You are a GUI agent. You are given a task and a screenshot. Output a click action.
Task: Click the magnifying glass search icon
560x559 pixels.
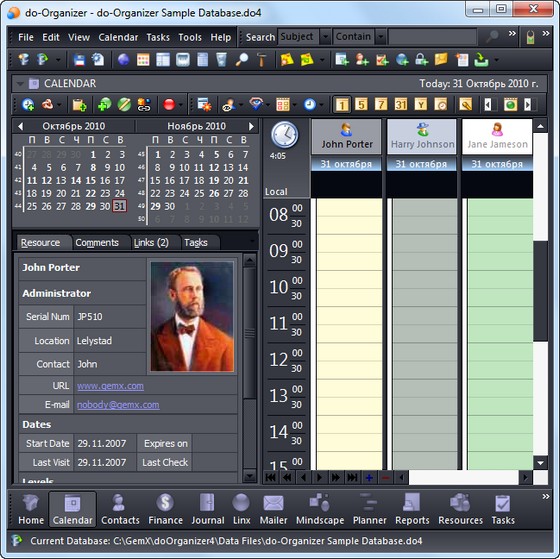(493, 36)
